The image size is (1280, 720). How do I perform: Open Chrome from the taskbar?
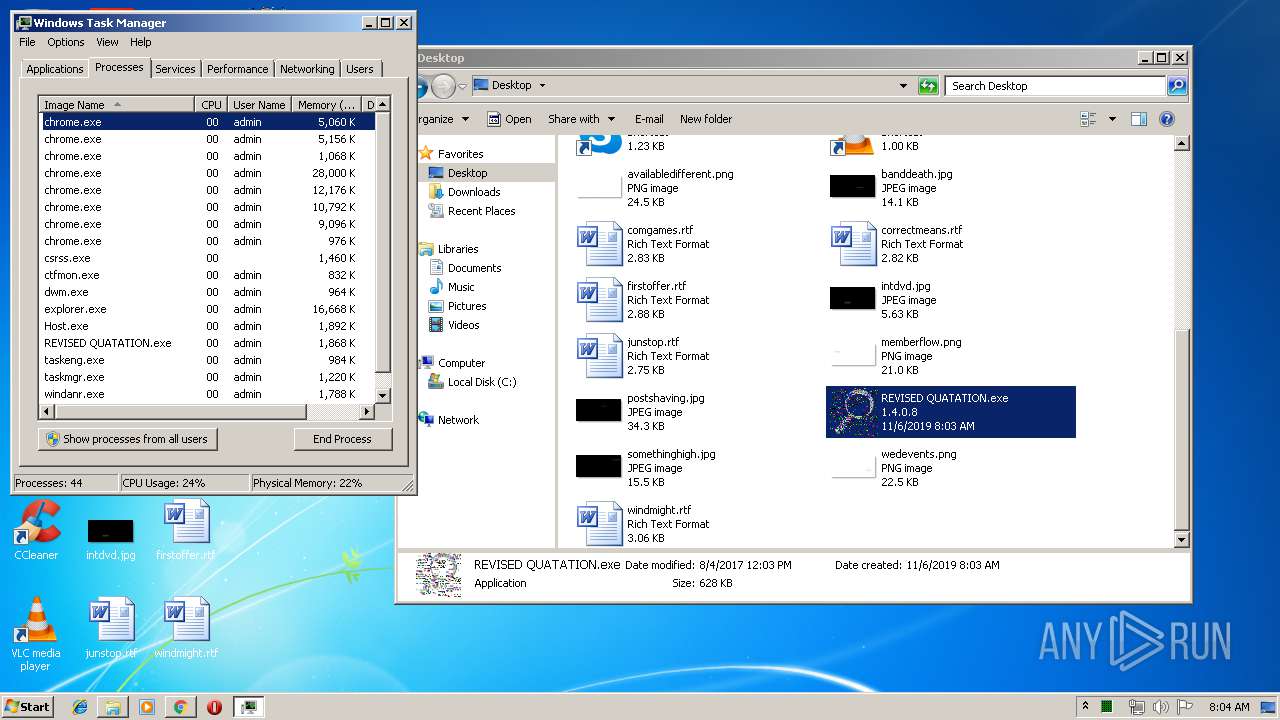click(180, 706)
